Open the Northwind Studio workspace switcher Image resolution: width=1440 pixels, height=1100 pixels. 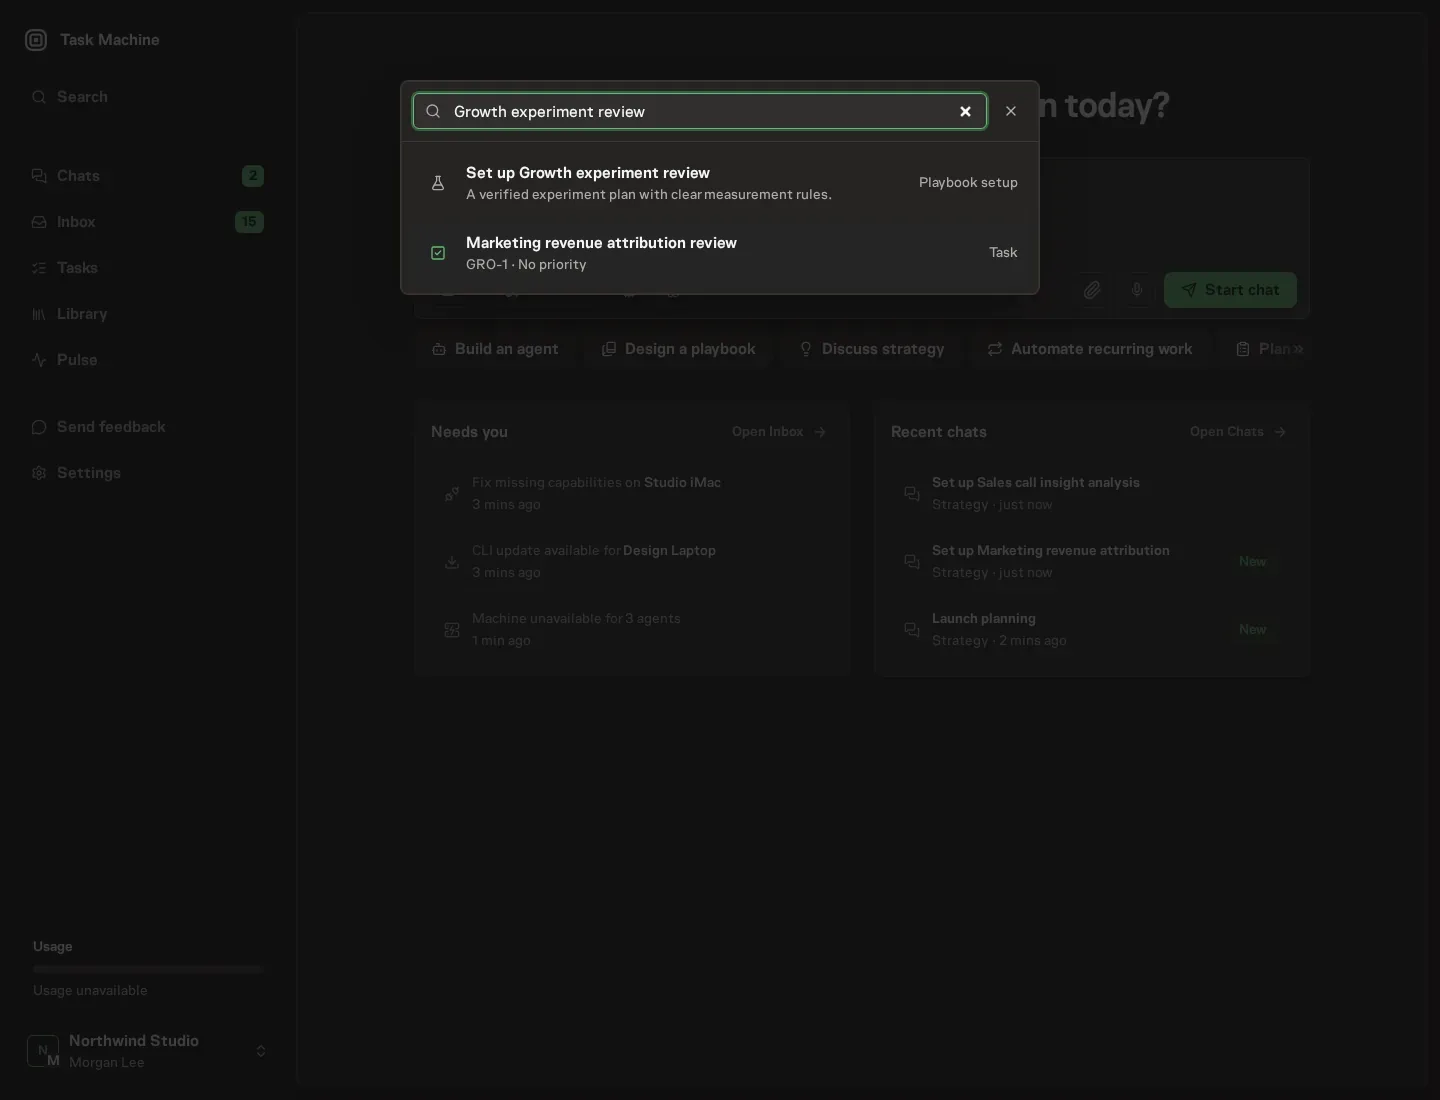(148, 1051)
